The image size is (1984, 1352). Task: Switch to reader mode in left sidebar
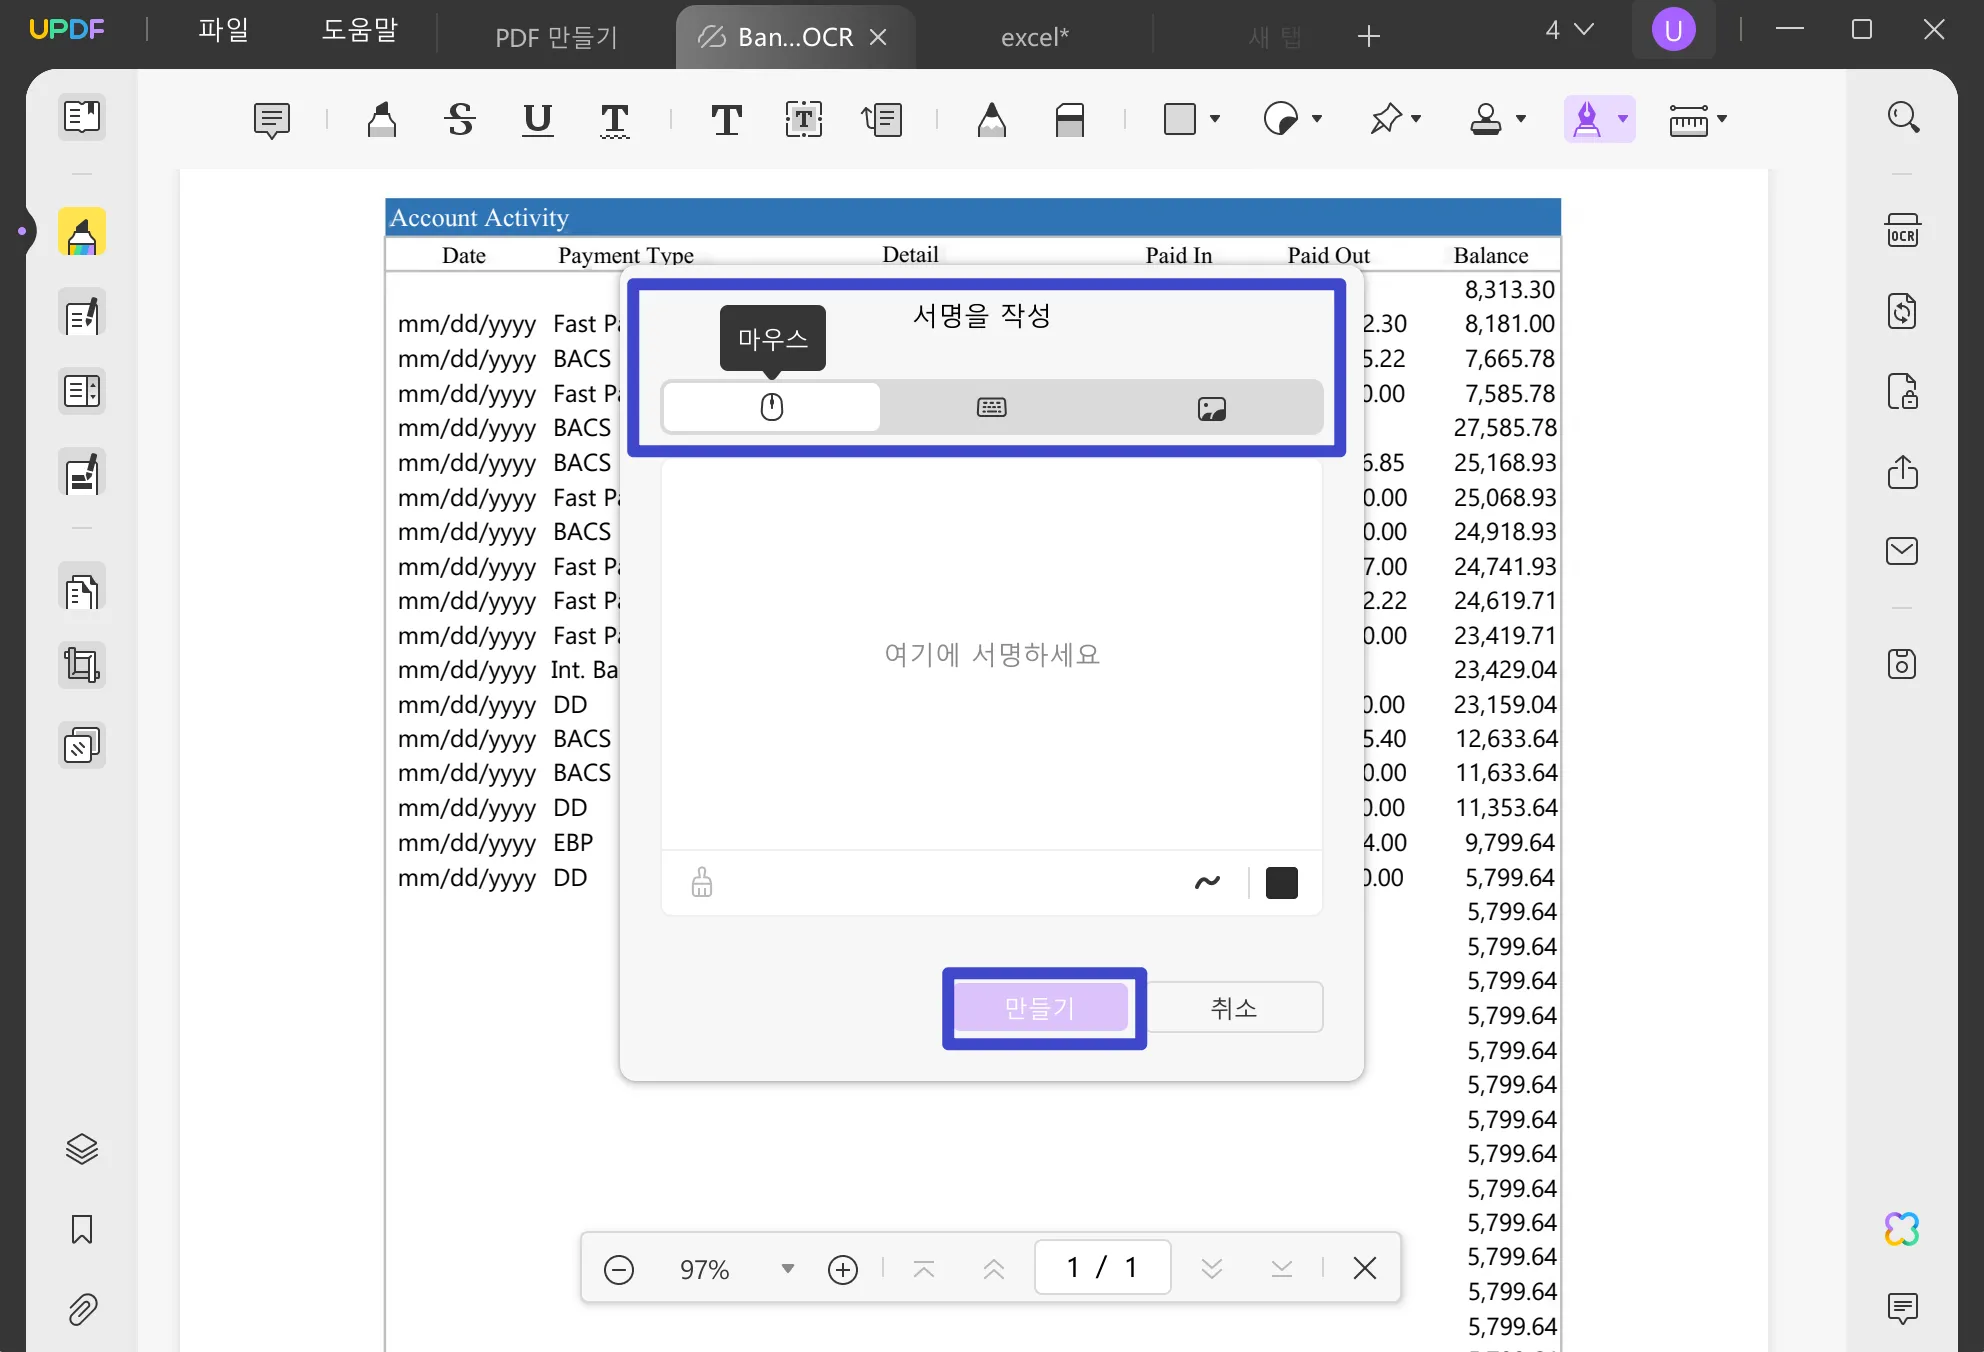tap(82, 118)
